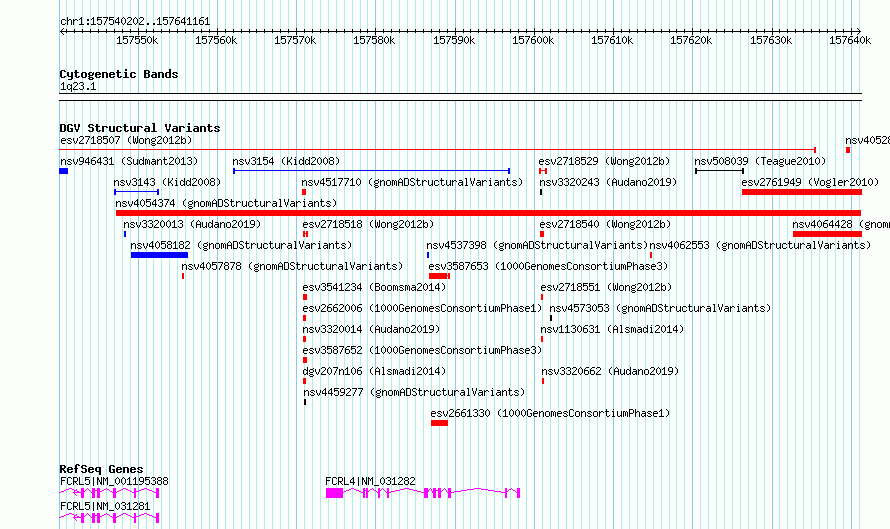Select the nsv946431 (Sudmant2013) label
The height and width of the screenshot is (529, 890).
(129, 161)
